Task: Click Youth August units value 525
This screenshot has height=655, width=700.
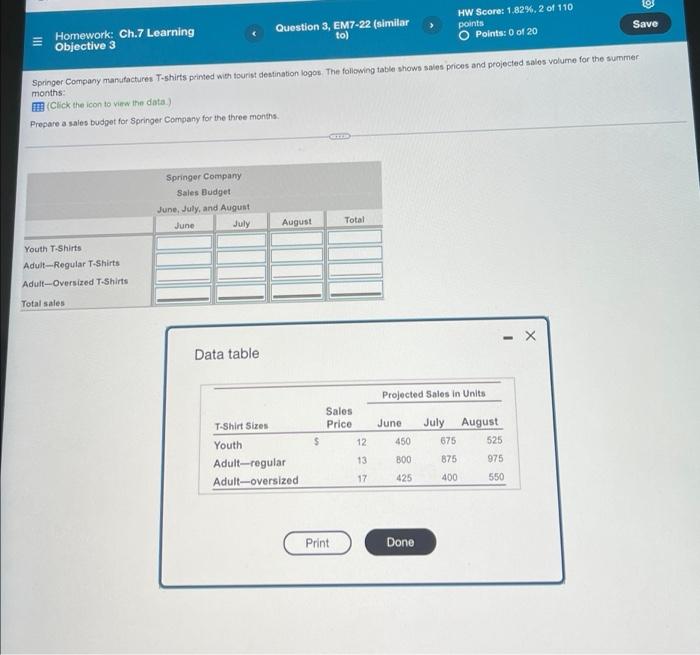Action: [495, 440]
